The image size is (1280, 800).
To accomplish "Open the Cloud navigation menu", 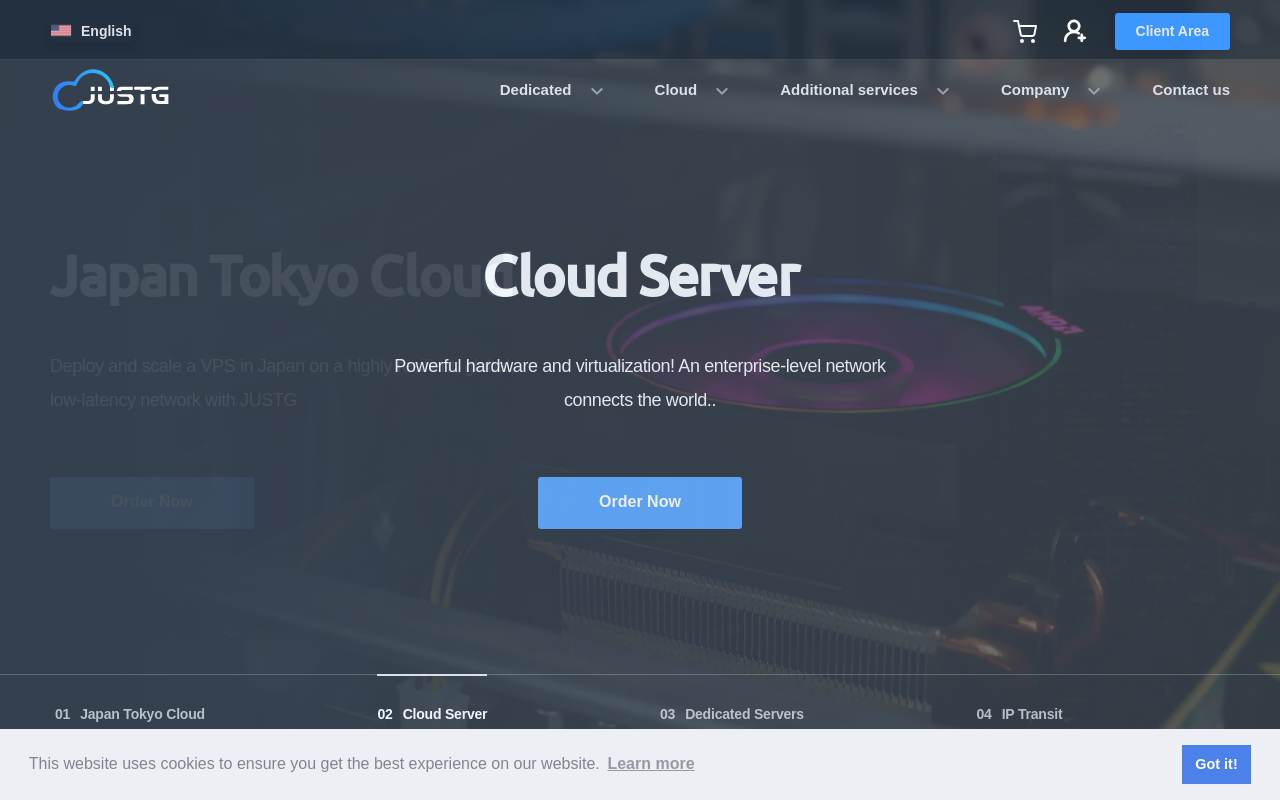I will [x=676, y=90].
